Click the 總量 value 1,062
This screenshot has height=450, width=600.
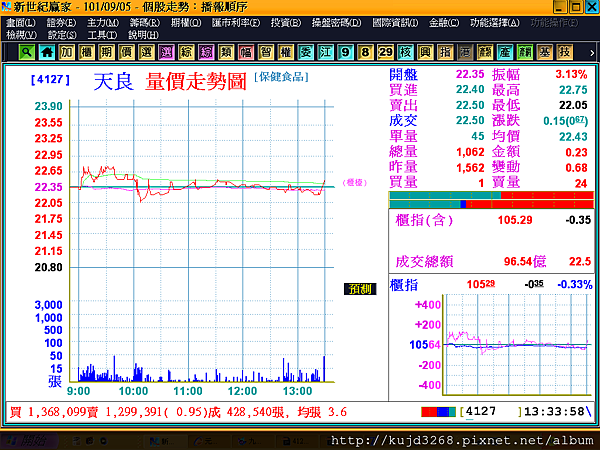coord(470,152)
